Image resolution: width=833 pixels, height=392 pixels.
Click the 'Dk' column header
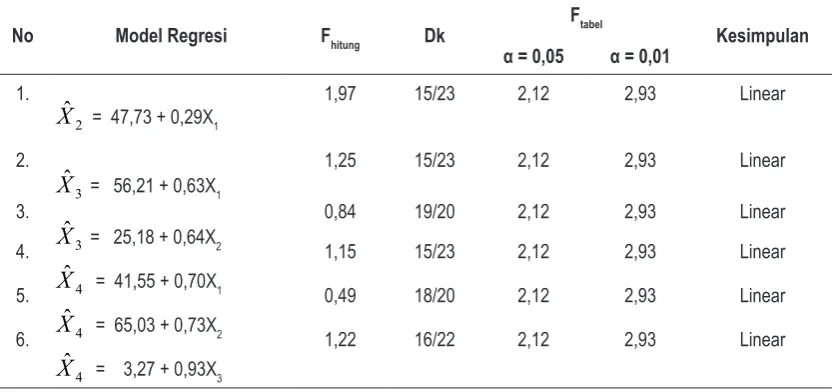(435, 36)
